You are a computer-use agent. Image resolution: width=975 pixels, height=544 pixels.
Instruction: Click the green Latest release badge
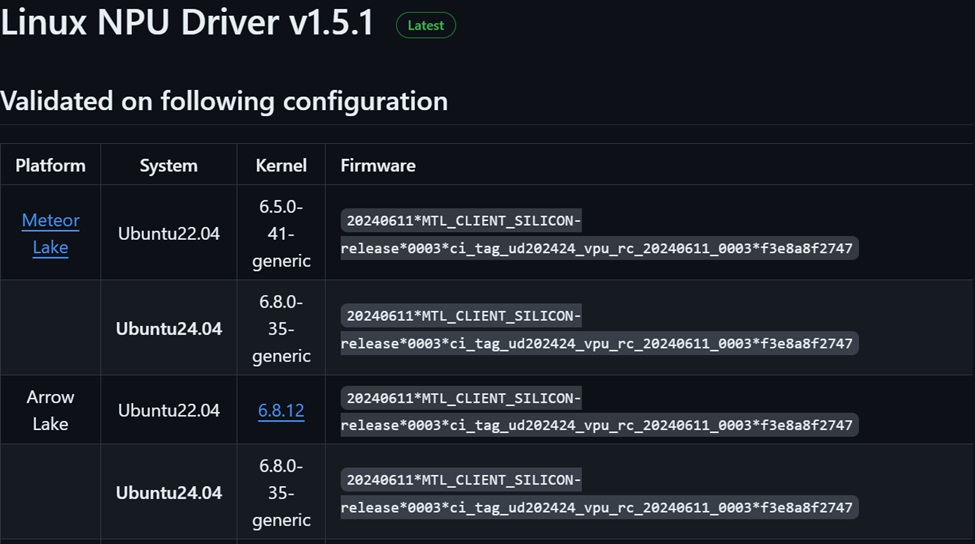[426, 25]
